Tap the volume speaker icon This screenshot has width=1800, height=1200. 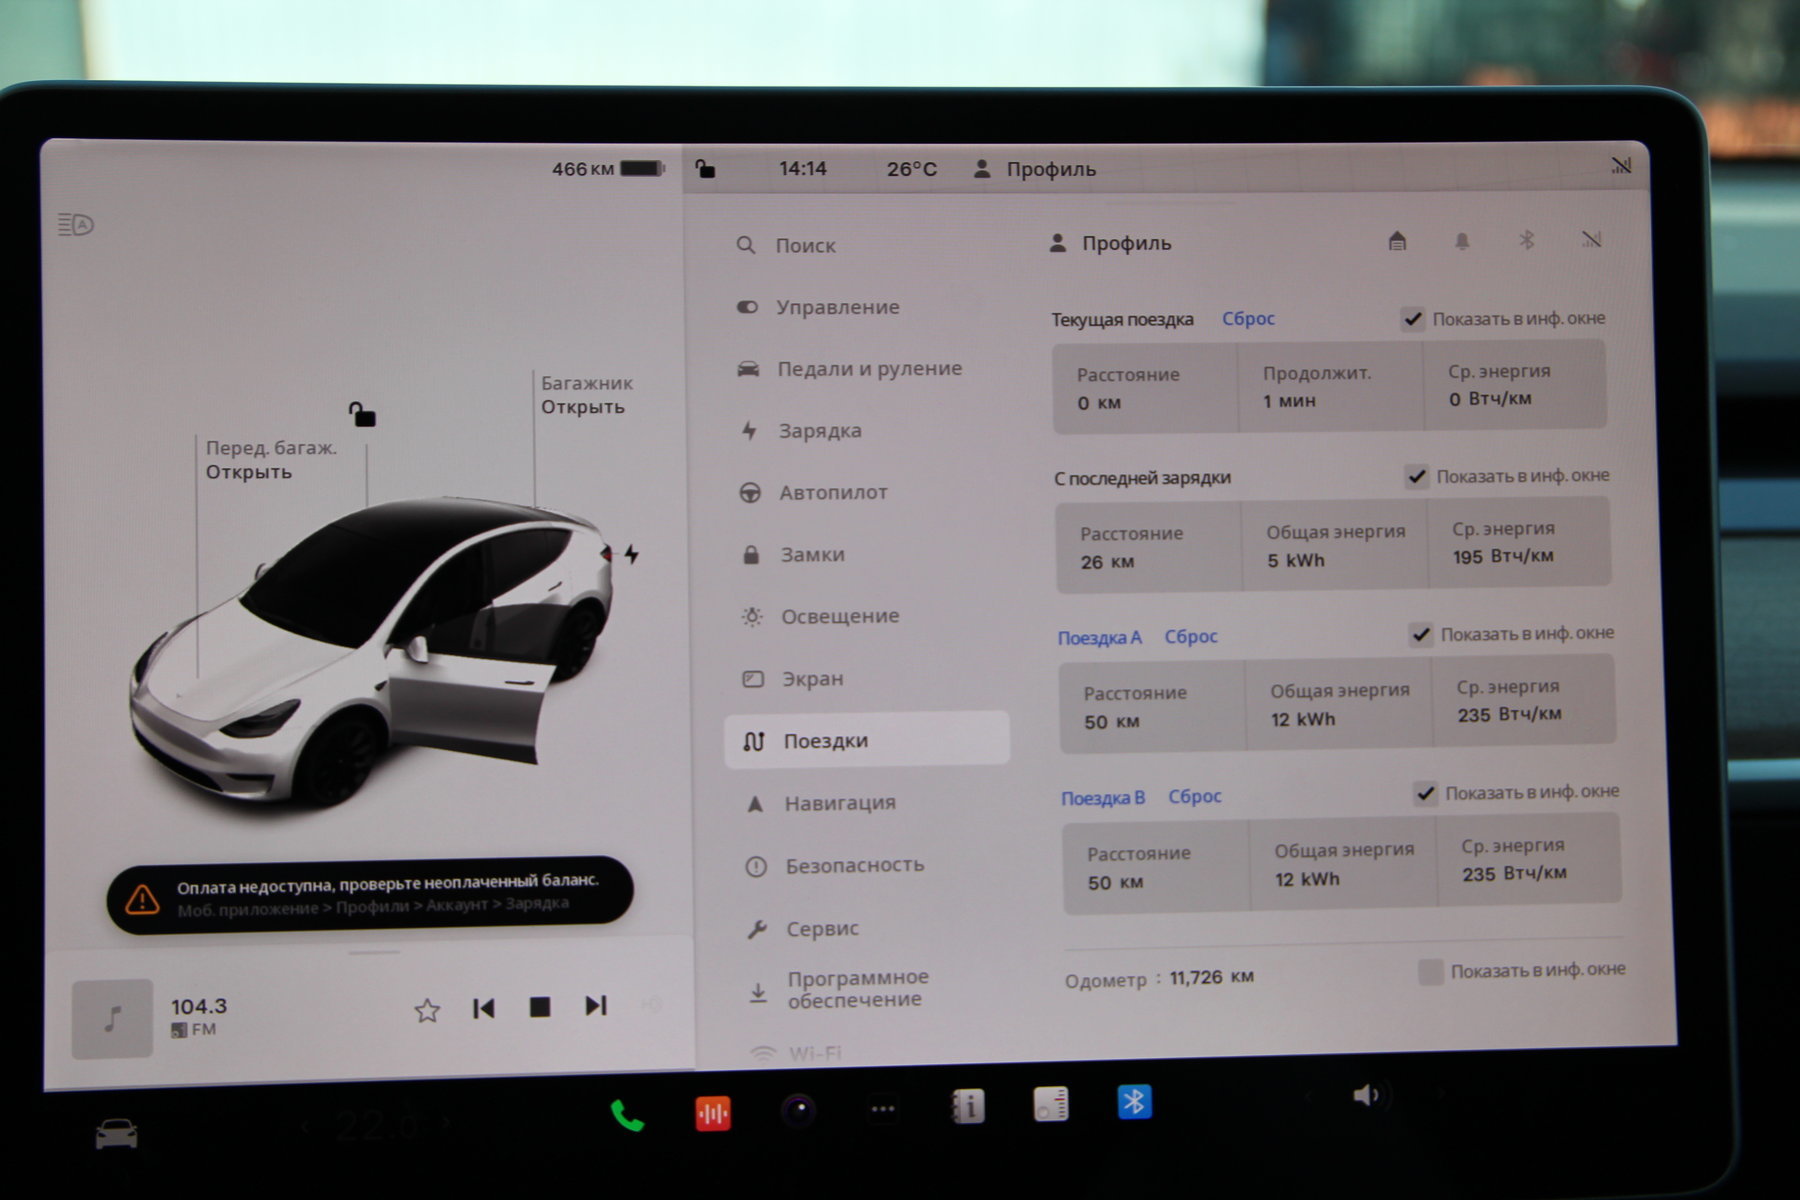pos(1365,1095)
